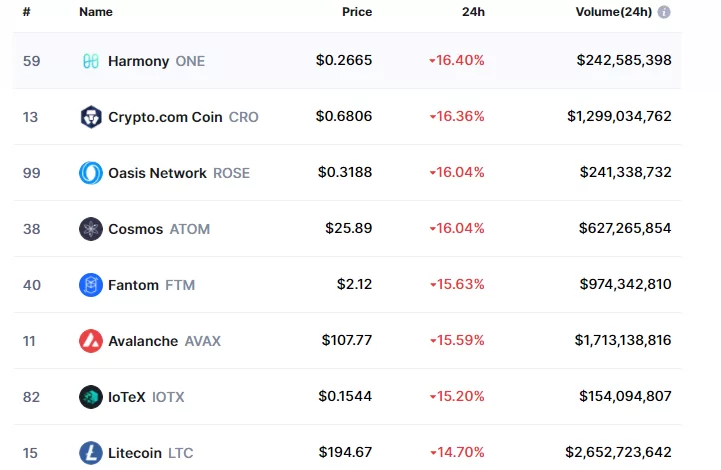Click the Volume(24h) info icon
721x470 pixels.
tap(664, 12)
